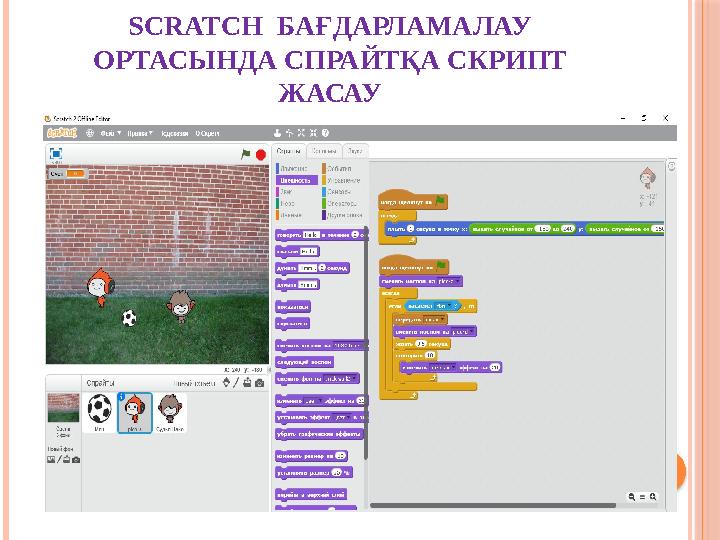Screen dimensions: 720x540
Task: Click the спрятаться block in the palette
Action: (292, 324)
